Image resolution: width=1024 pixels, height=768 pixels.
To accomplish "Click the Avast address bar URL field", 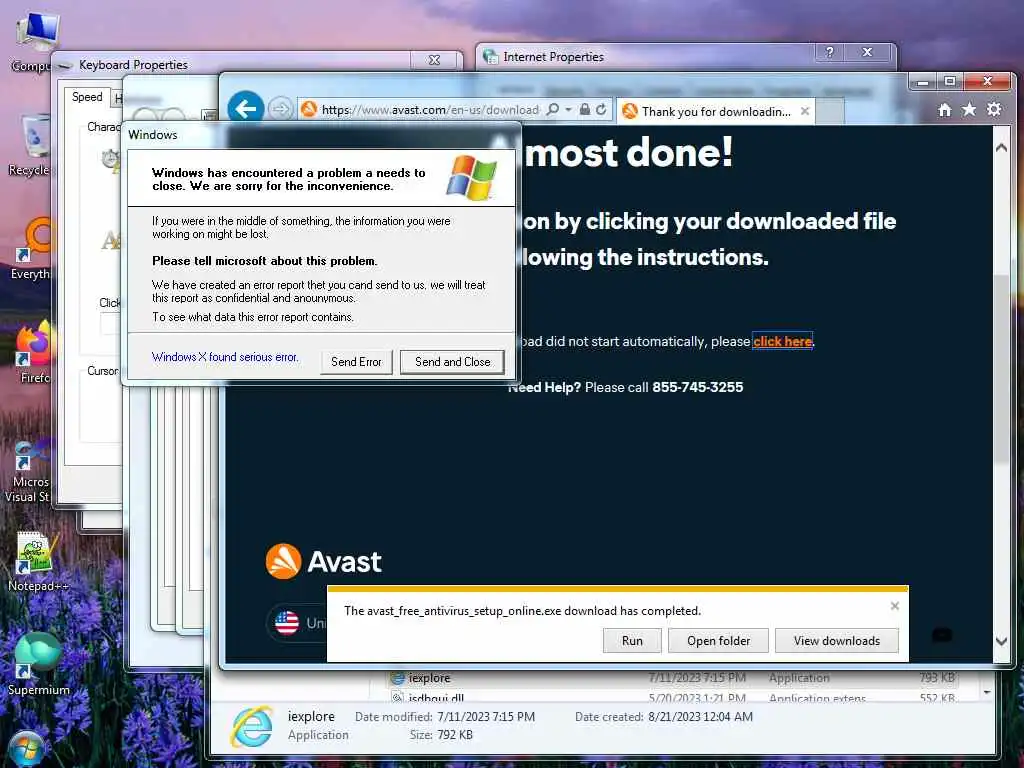I will point(430,110).
